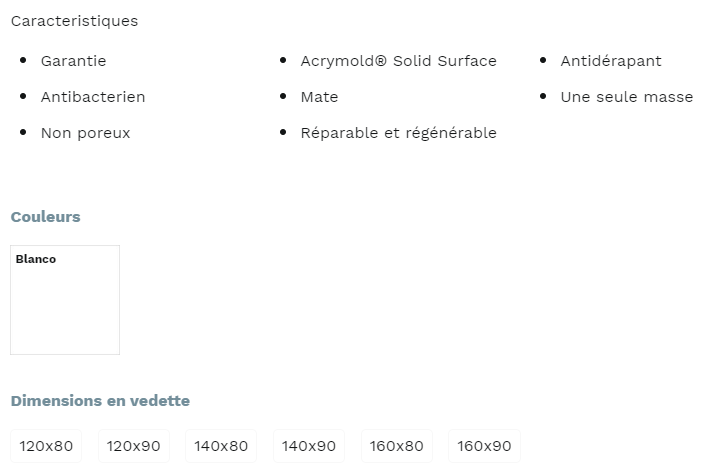Choose the 120x90 size button
The width and height of the screenshot is (709, 469).
pos(134,446)
